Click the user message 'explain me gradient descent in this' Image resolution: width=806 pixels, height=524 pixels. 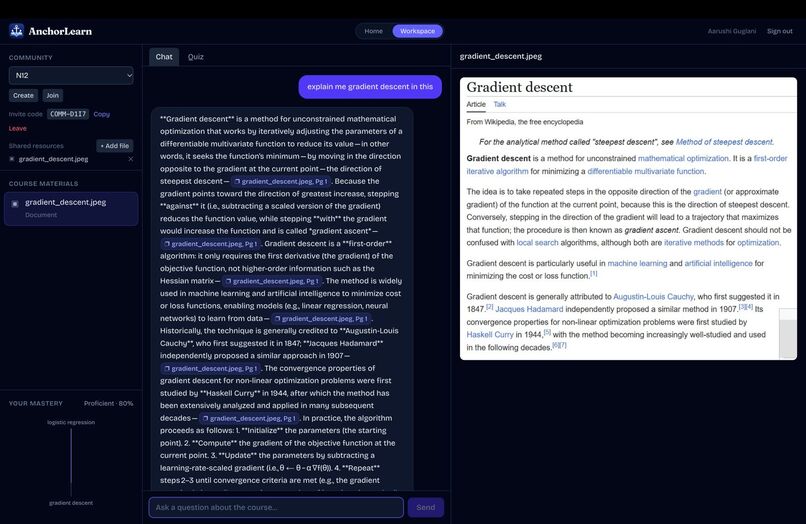pos(370,86)
